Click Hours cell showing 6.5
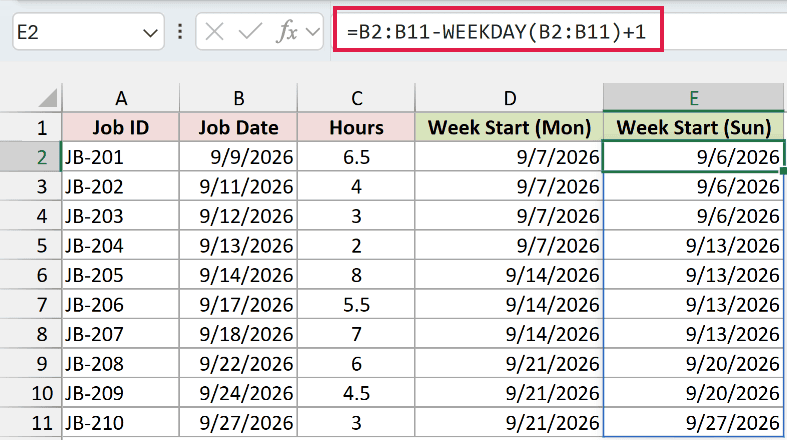The width and height of the screenshot is (787, 440). pyautogui.click(x=356, y=157)
